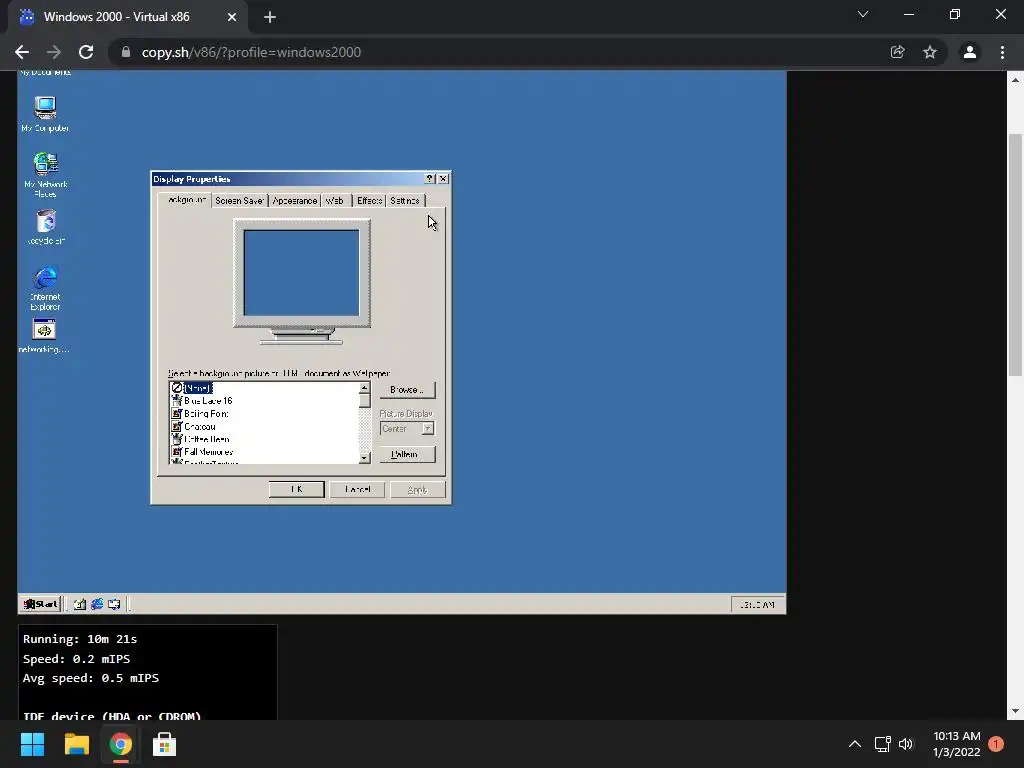Open the host Windows 11 Start button
Image resolution: width=1024 pixels, height=768 pixels.
32,744
